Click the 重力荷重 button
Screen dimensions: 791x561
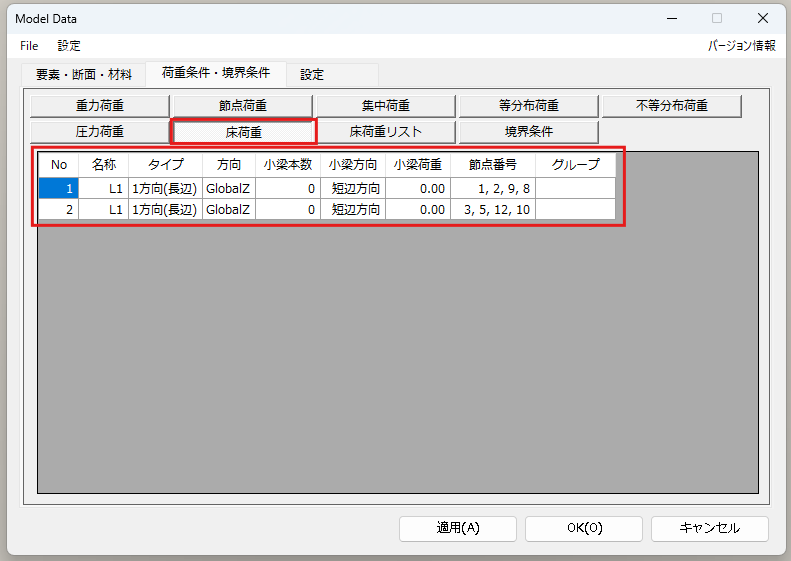coord(100,106)
